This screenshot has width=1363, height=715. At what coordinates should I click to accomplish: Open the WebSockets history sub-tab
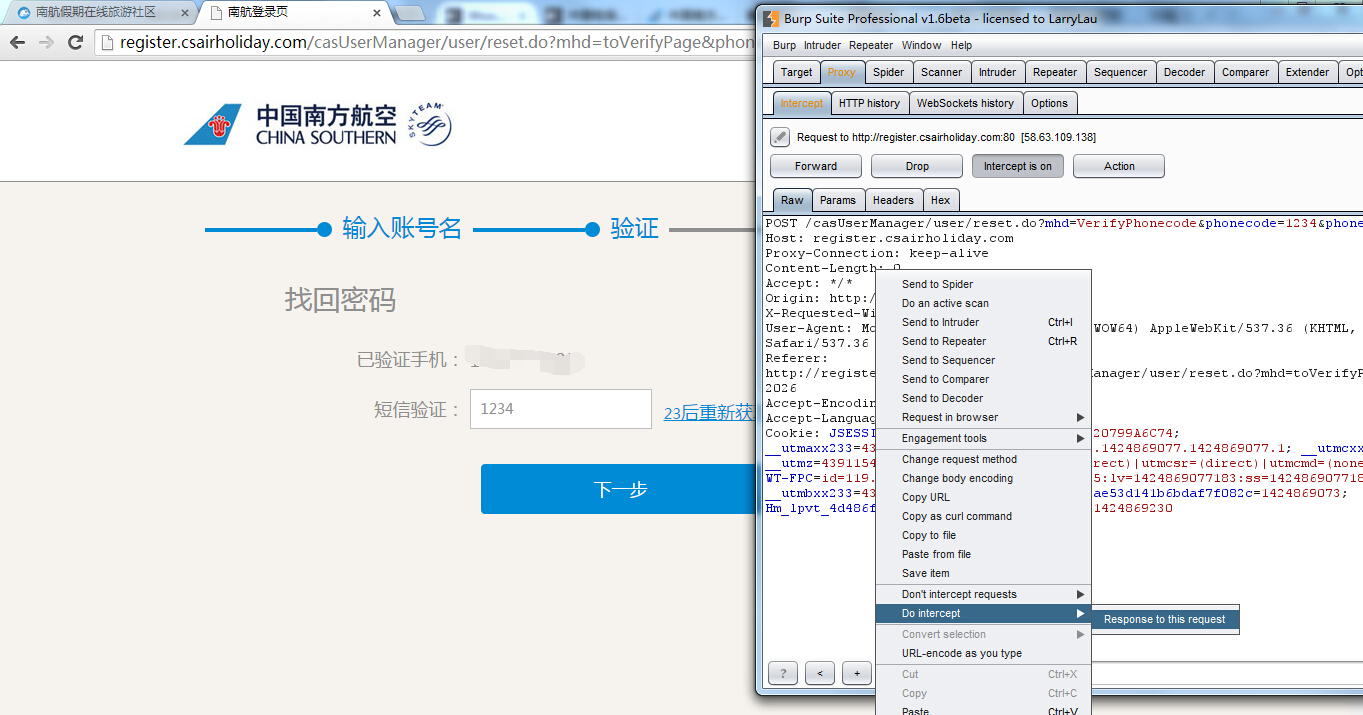[965, 103]
